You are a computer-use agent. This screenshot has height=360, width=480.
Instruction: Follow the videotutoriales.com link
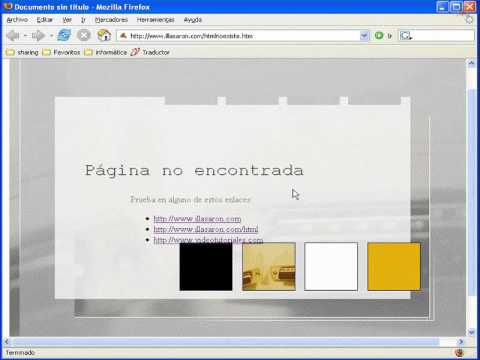click(208, 240)
